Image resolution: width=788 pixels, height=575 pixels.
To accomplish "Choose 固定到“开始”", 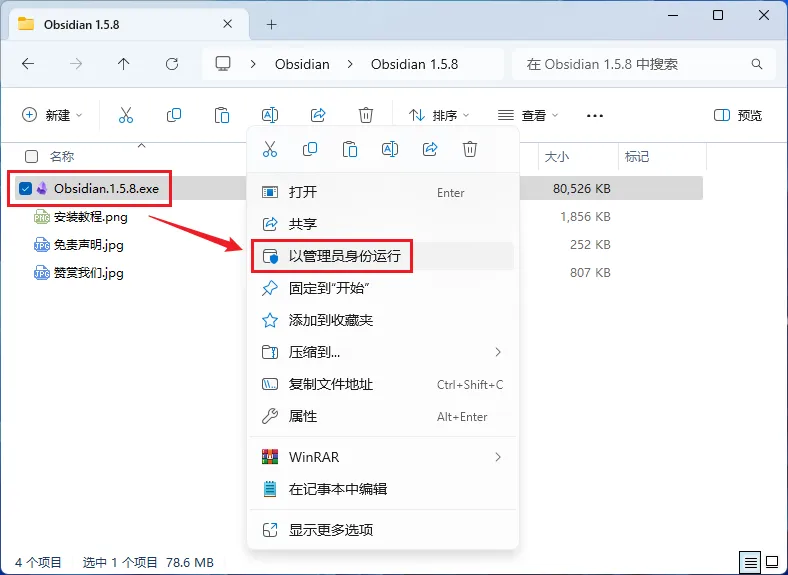I will click(382, 288).
